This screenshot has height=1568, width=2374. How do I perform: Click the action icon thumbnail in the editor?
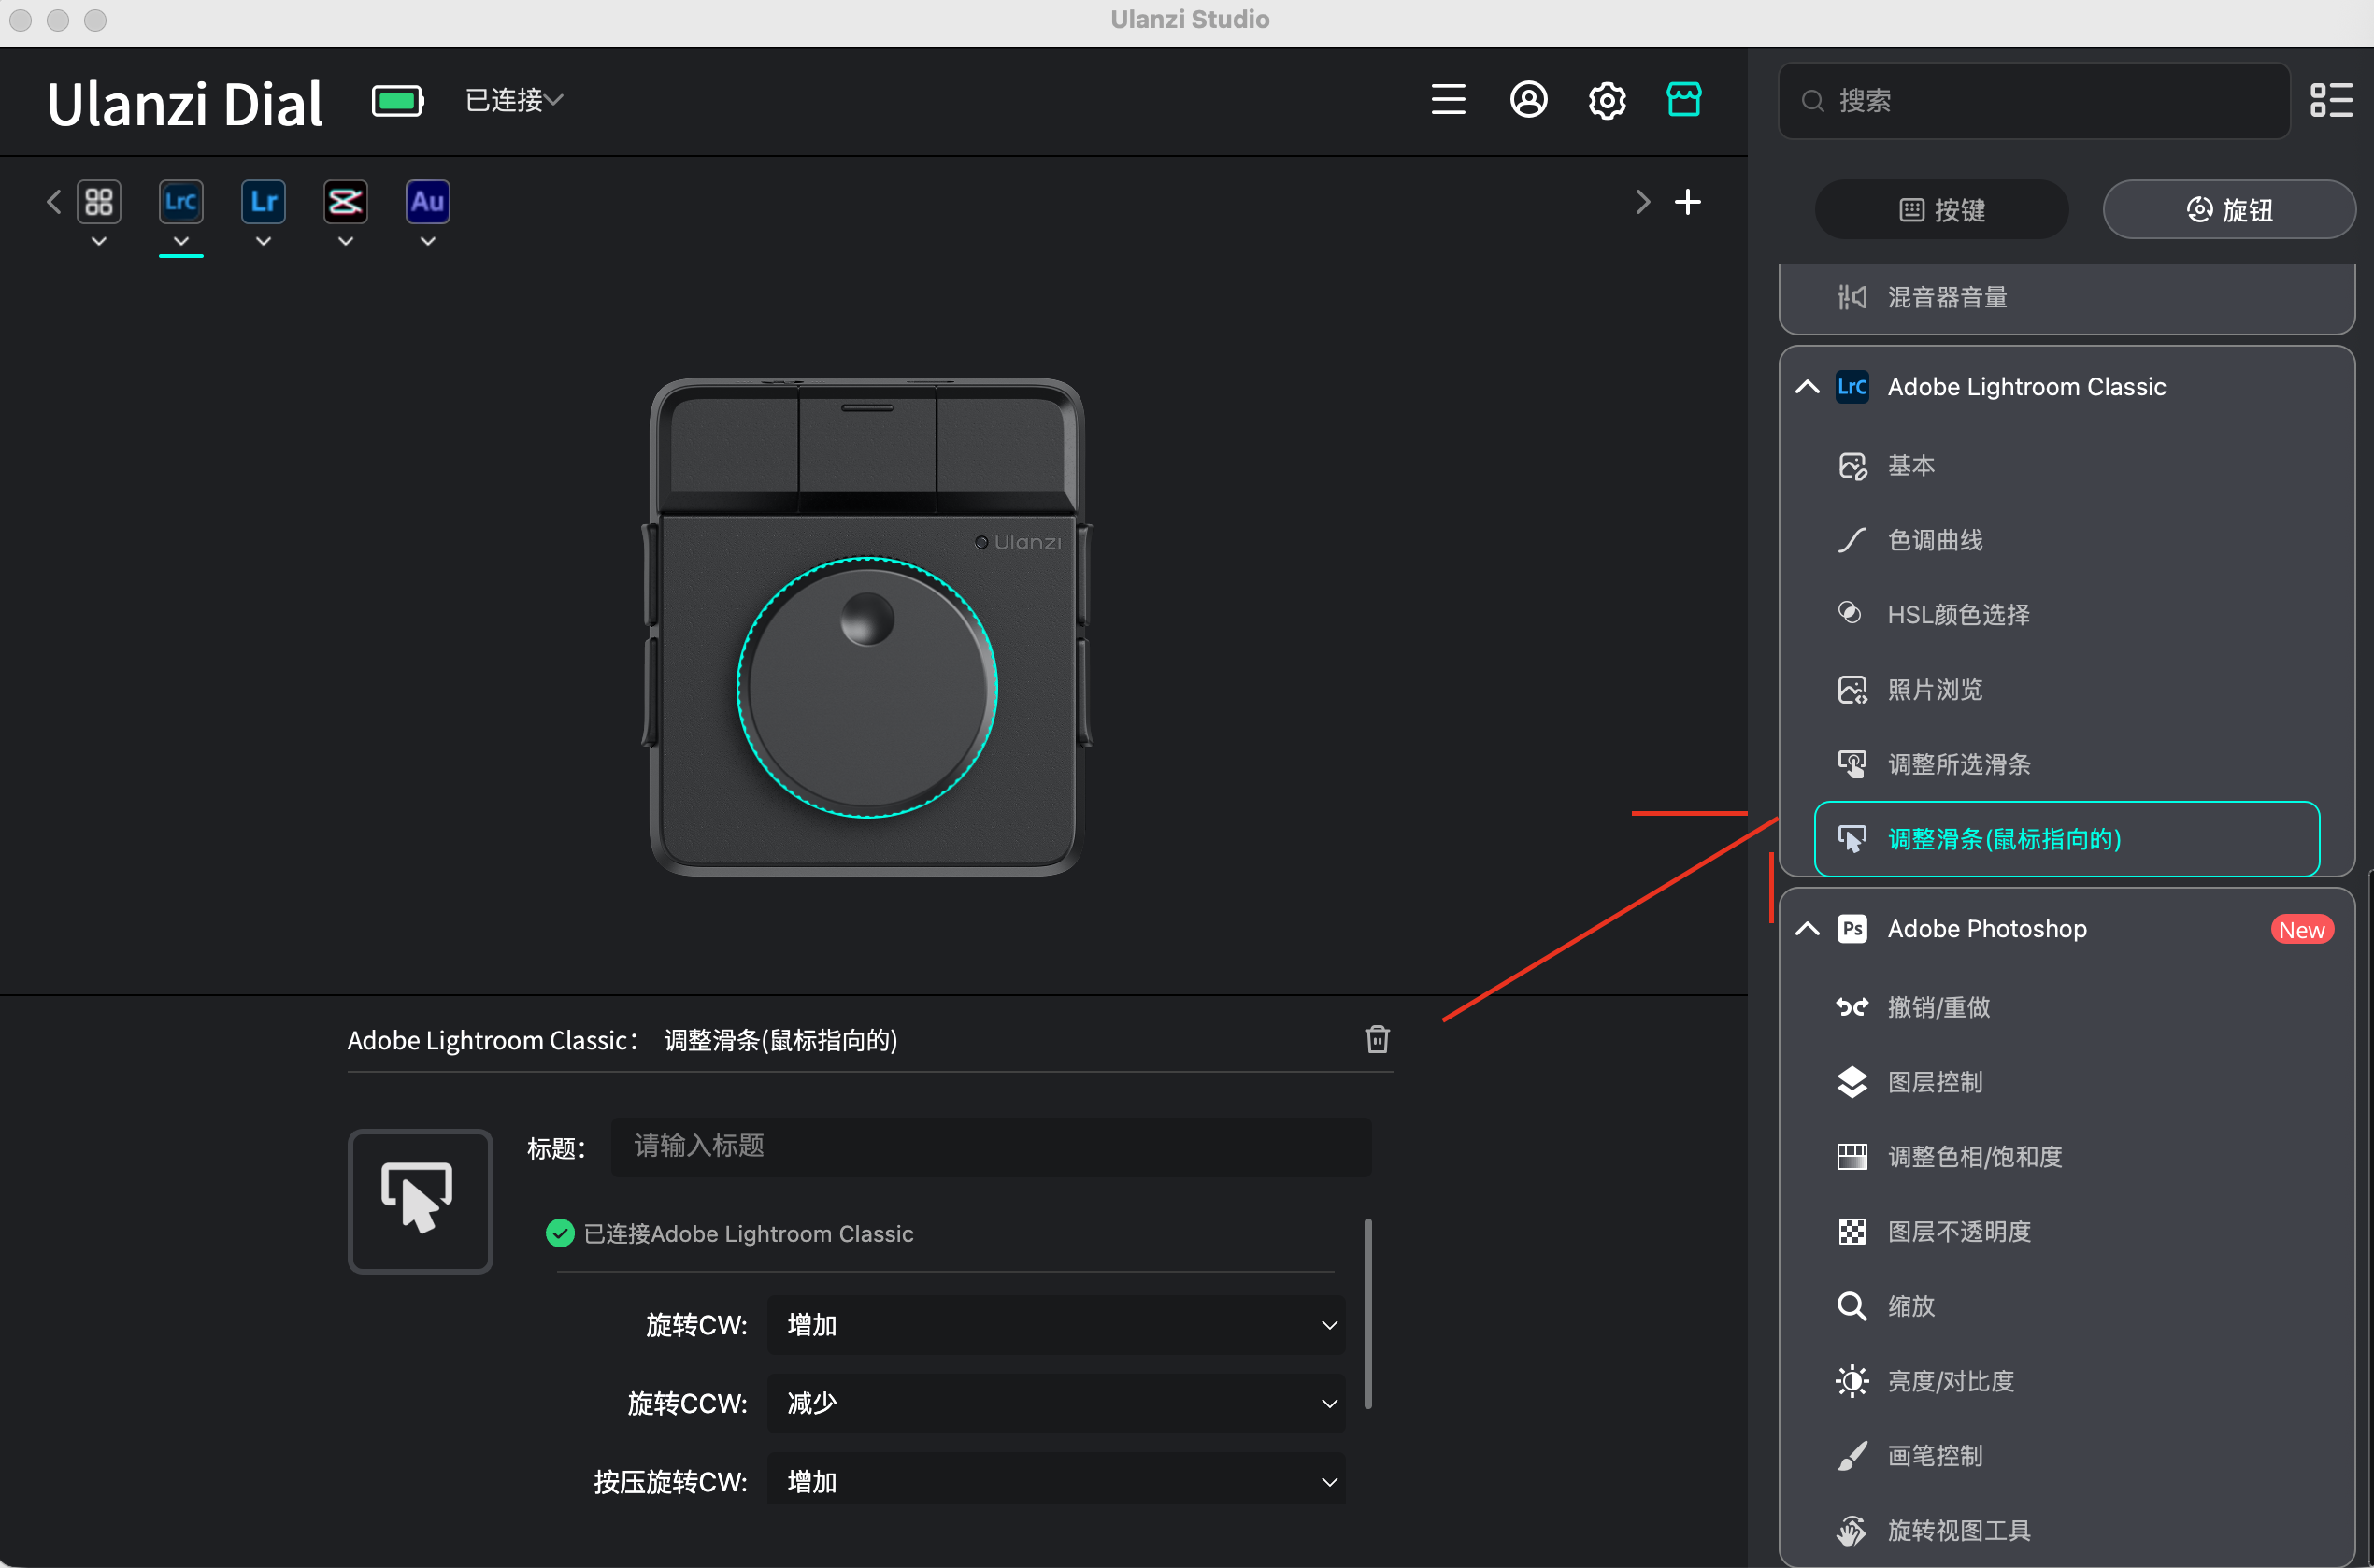(x=420, y=1200)
